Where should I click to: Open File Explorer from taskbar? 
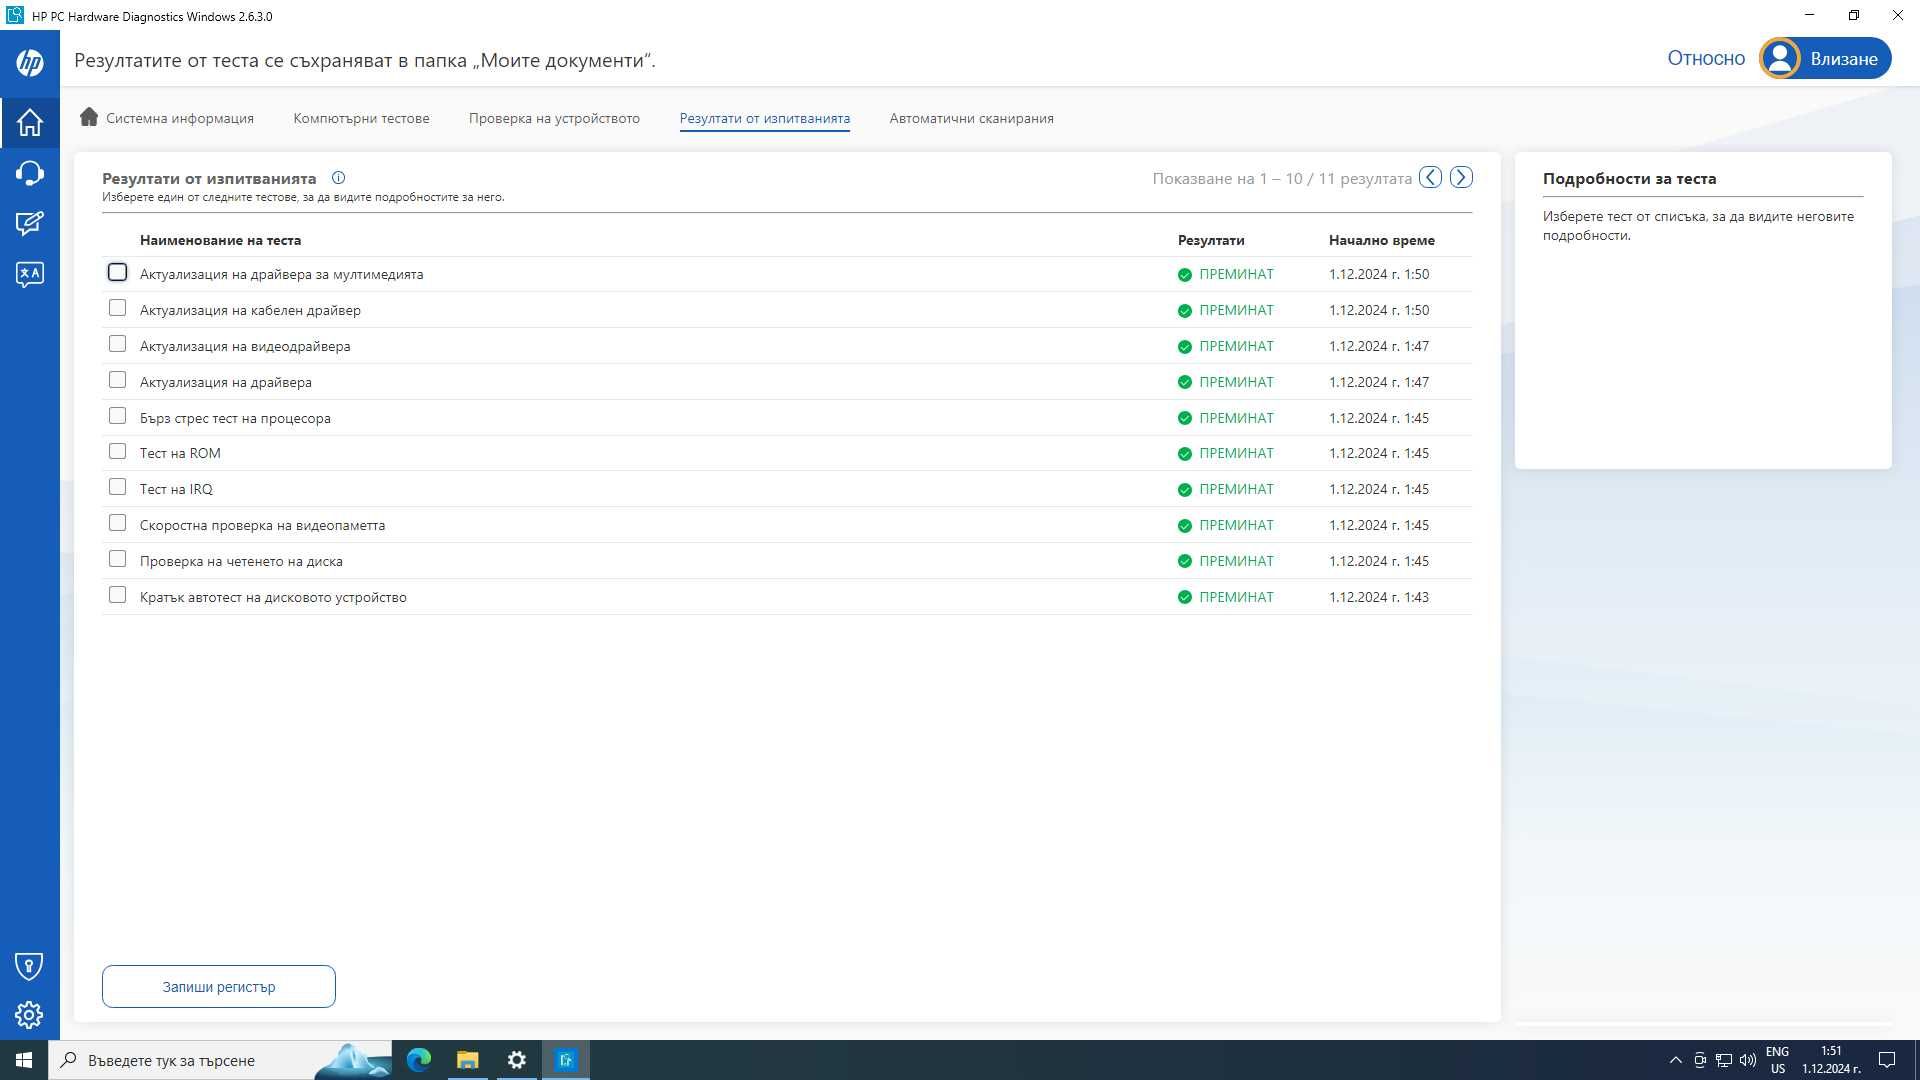point(467,1060)
